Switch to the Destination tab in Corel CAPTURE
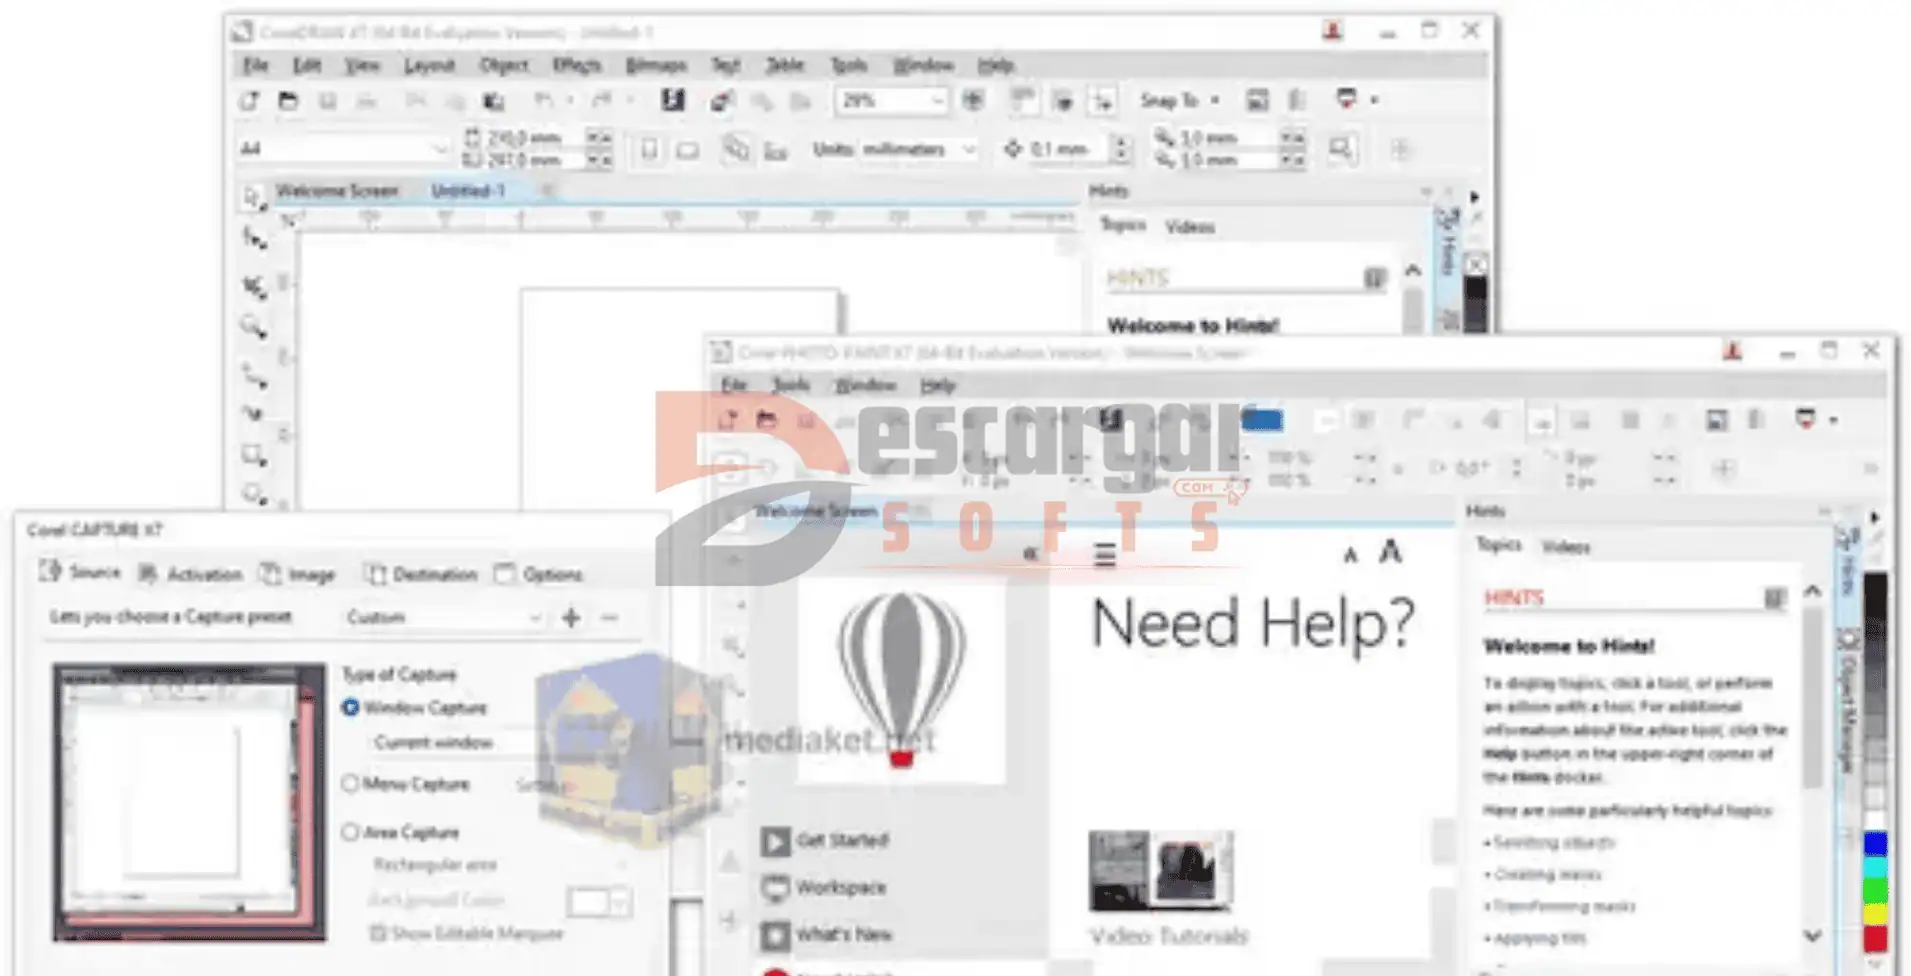The height and width of the screenshot is (976, 1911). coord(421,574)
